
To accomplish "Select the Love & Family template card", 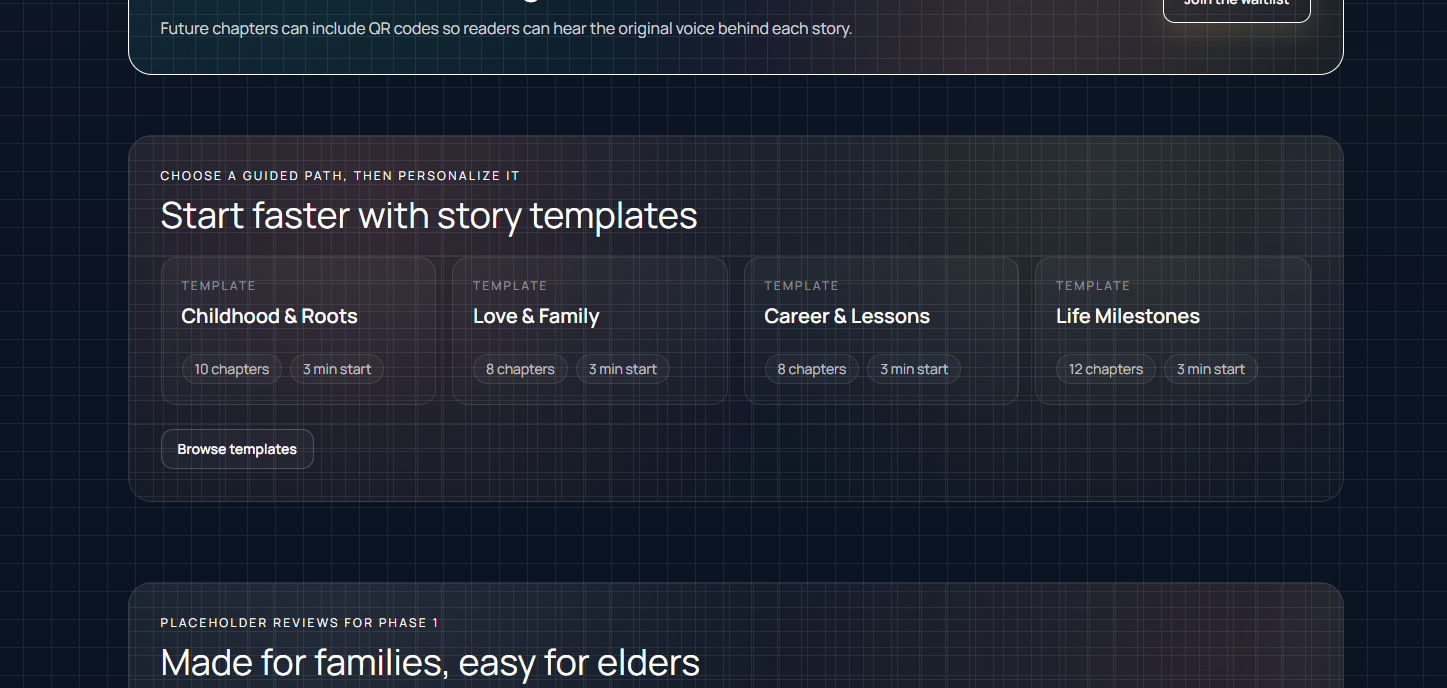I will 589,330.
